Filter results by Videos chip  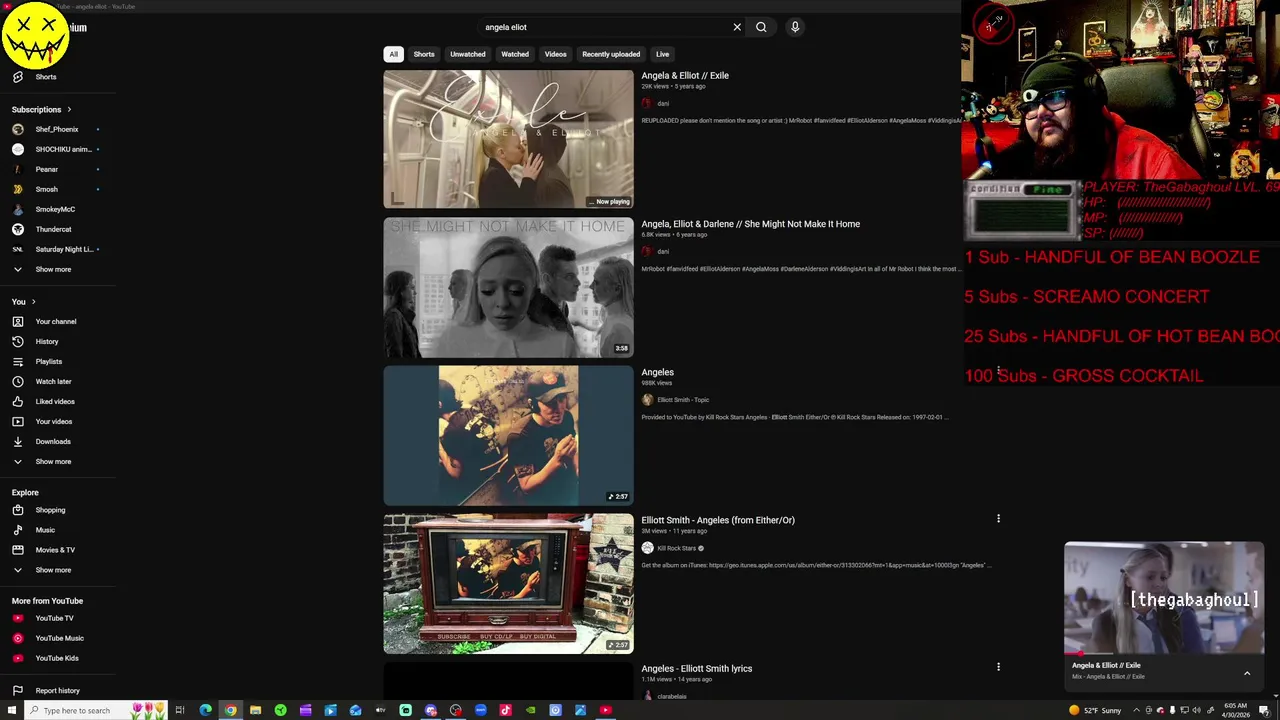coord(555,54)
